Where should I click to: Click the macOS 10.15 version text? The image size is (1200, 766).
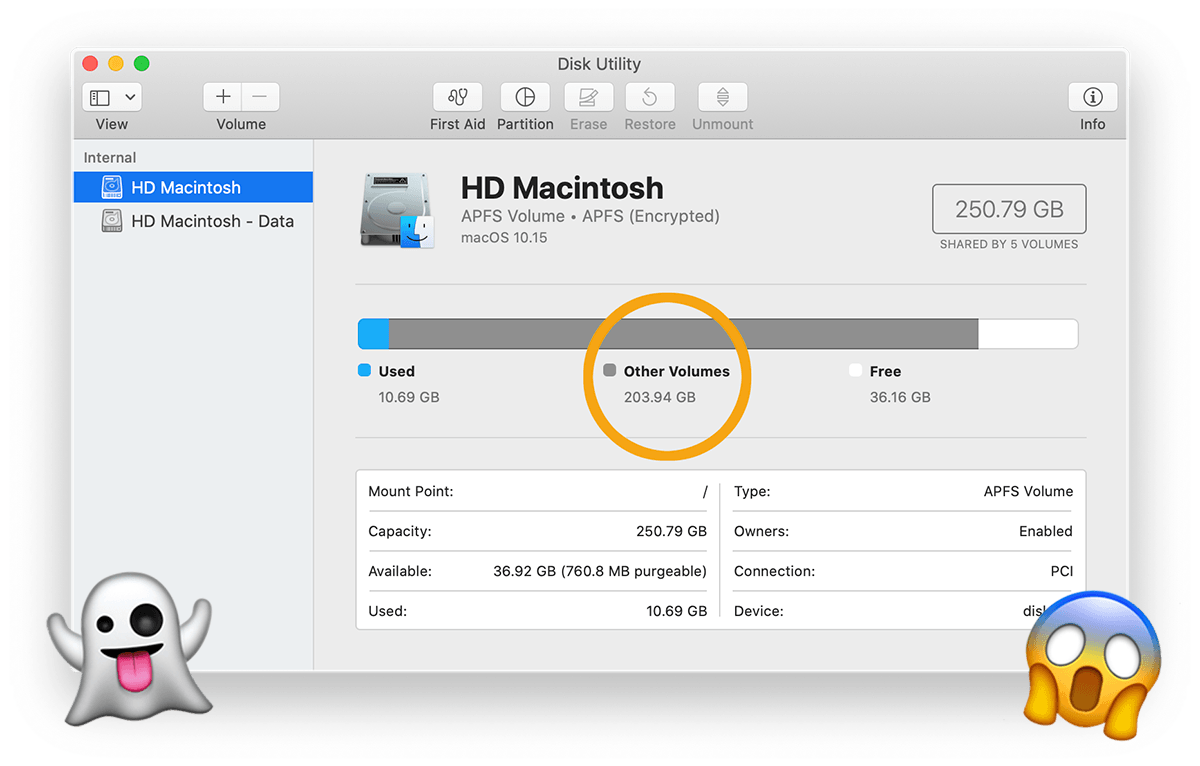[x=504, y=238]
